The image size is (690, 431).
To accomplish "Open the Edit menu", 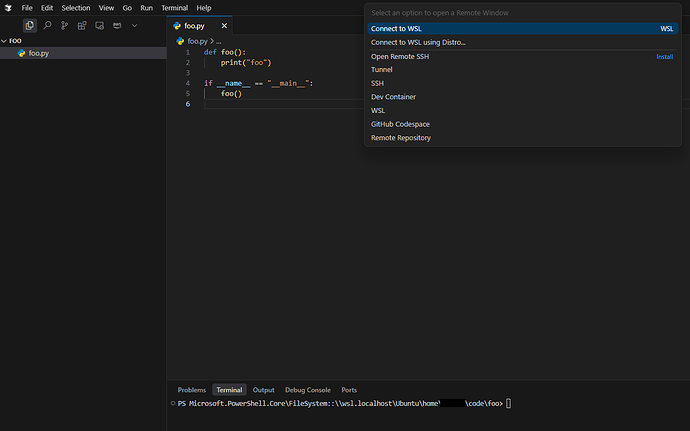I will [x=47, y=8].
